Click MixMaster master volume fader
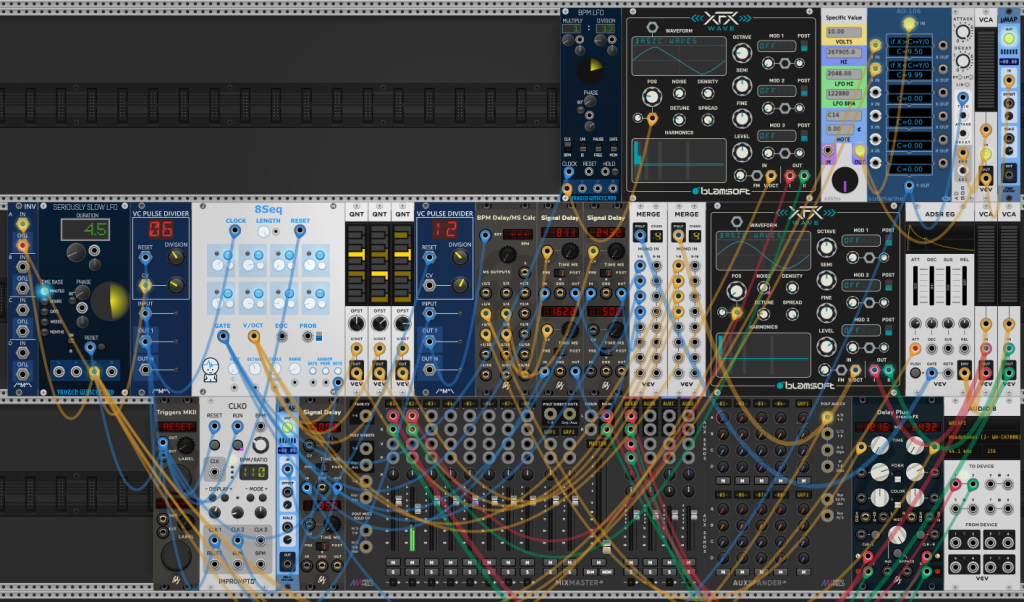The width and height of the screenshot is (1024, 602). [607, 546]
